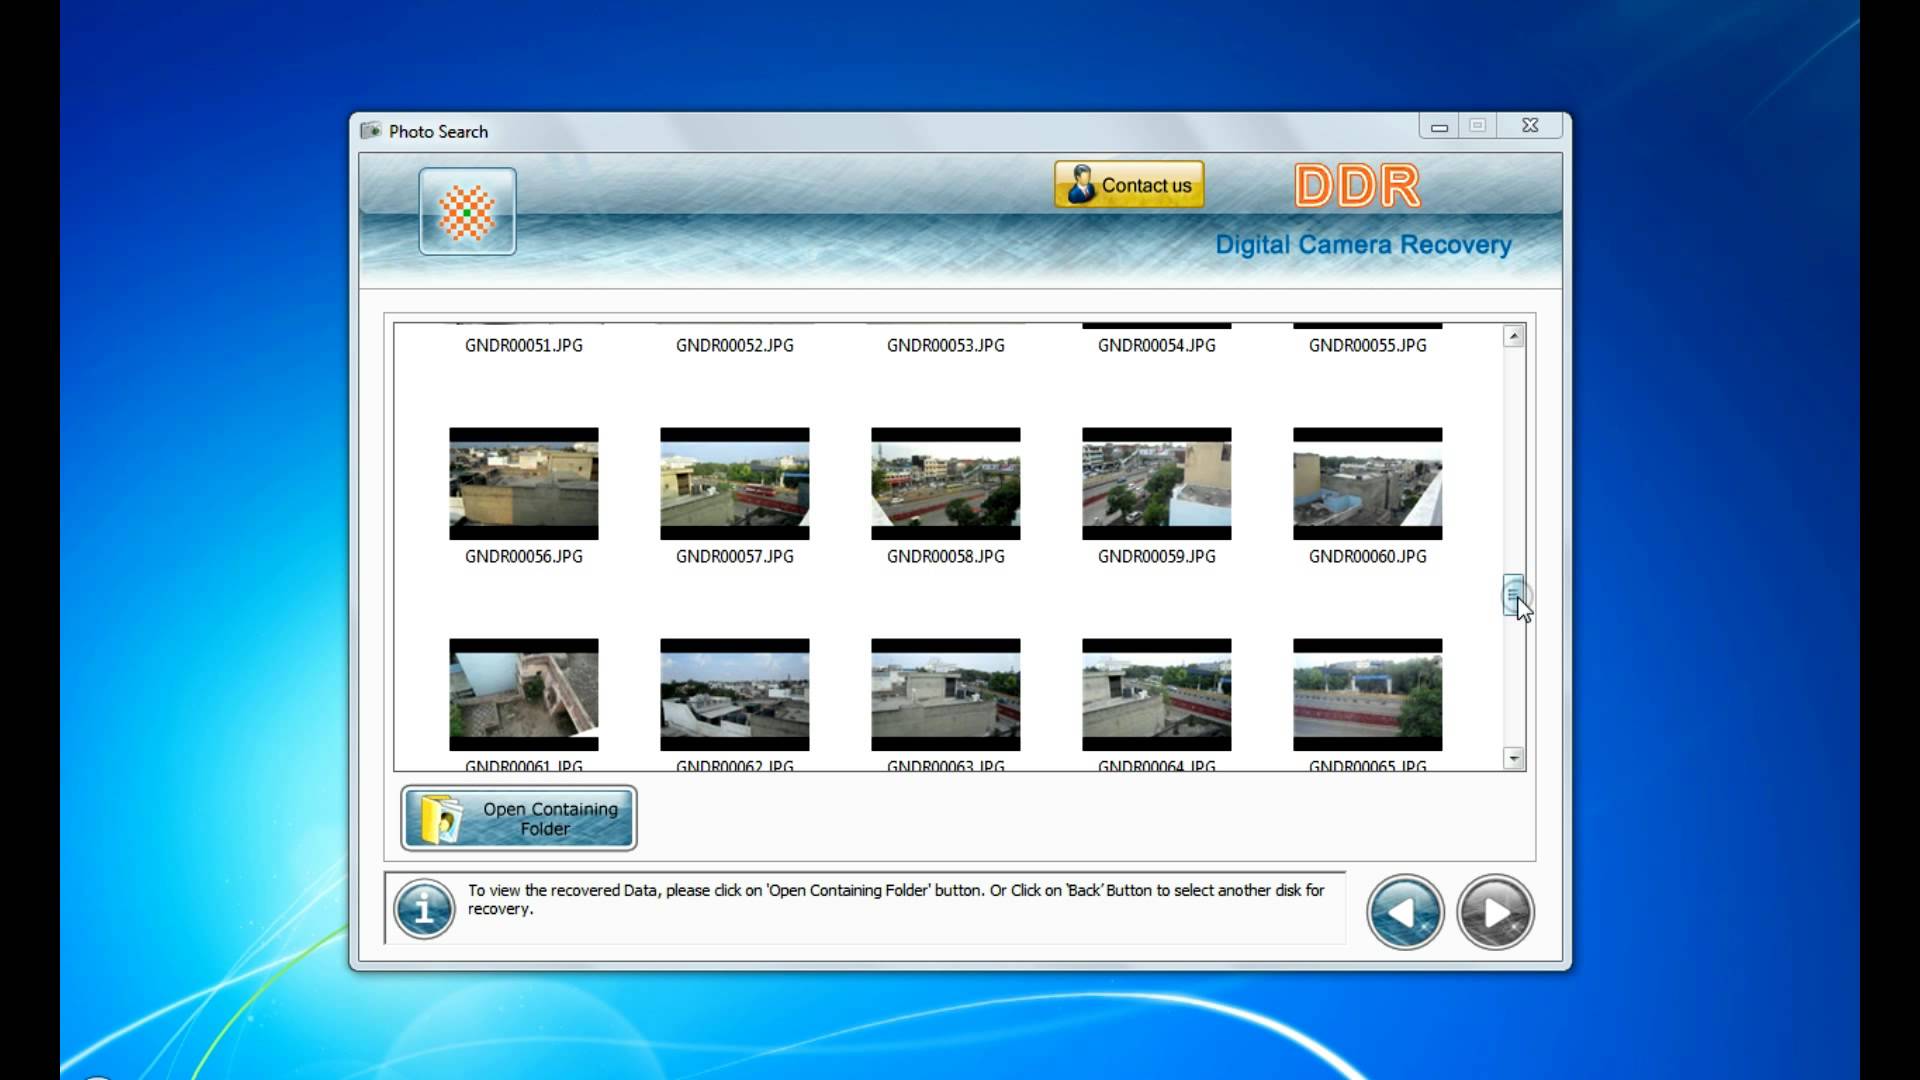Click the Photo Search title bar icon
Image resolution: width=1920 pixels, height=1080 pixels.
[x=371, y=131]
